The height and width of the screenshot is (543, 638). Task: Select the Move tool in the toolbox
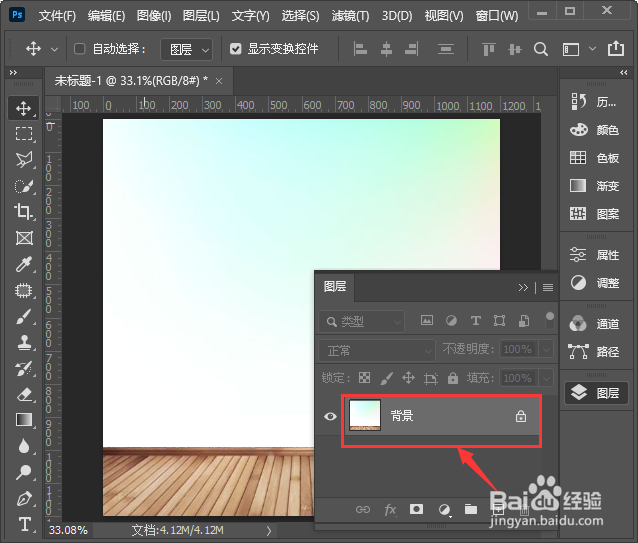click(x=24, y=108)
